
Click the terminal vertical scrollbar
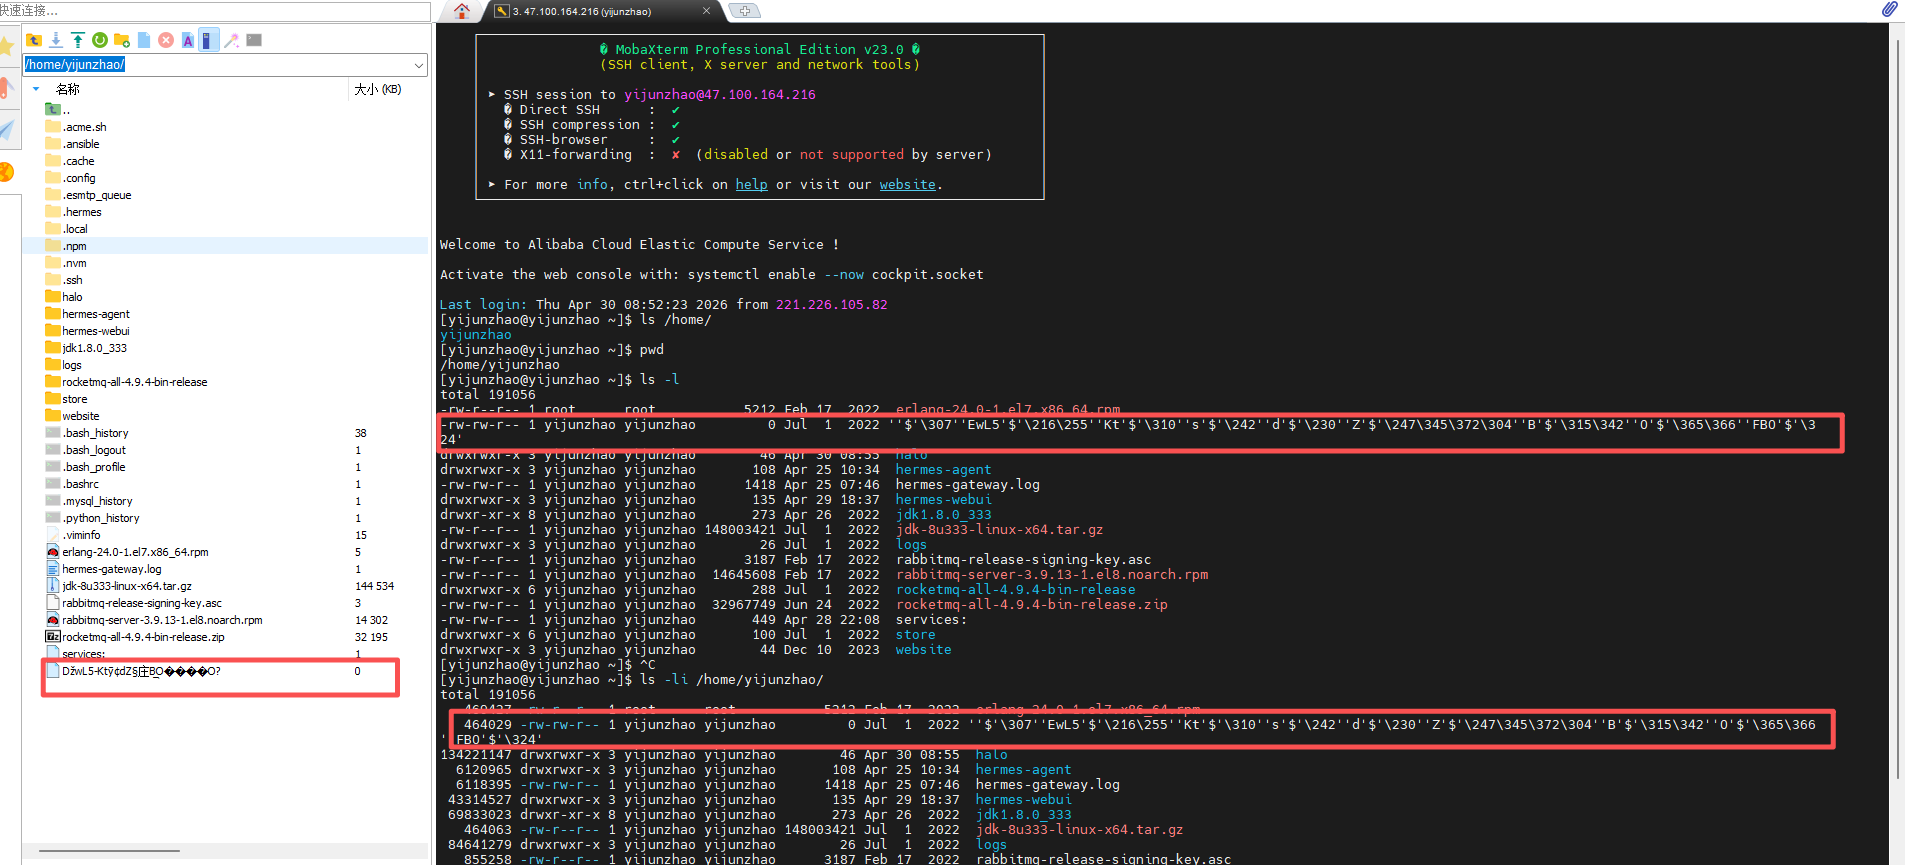click(x=1897, y=400)
